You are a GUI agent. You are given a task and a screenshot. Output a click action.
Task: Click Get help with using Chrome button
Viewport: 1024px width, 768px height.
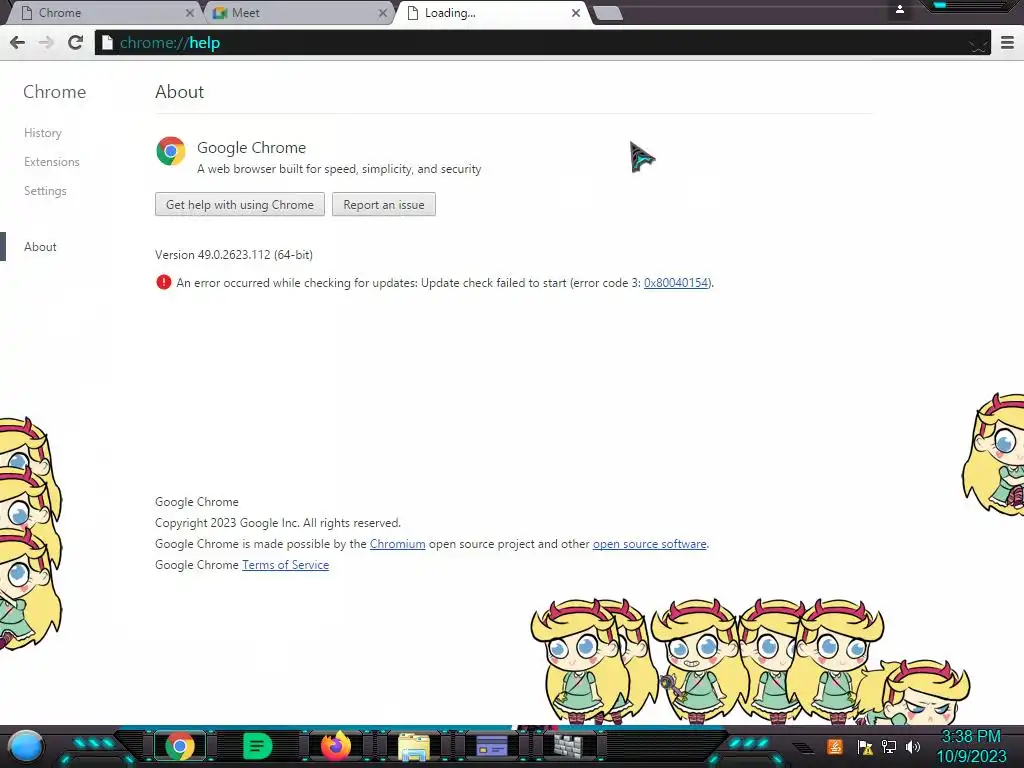coord(240,204)
